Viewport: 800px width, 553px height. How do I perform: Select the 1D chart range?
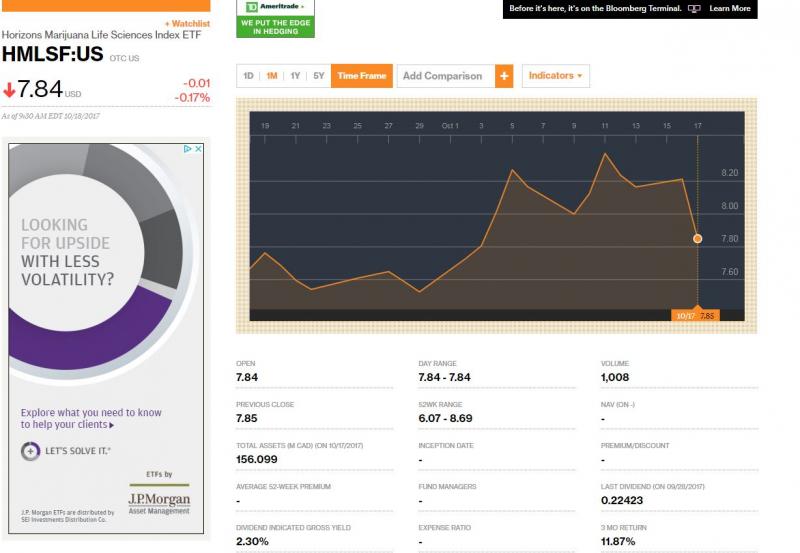[248, 76]
